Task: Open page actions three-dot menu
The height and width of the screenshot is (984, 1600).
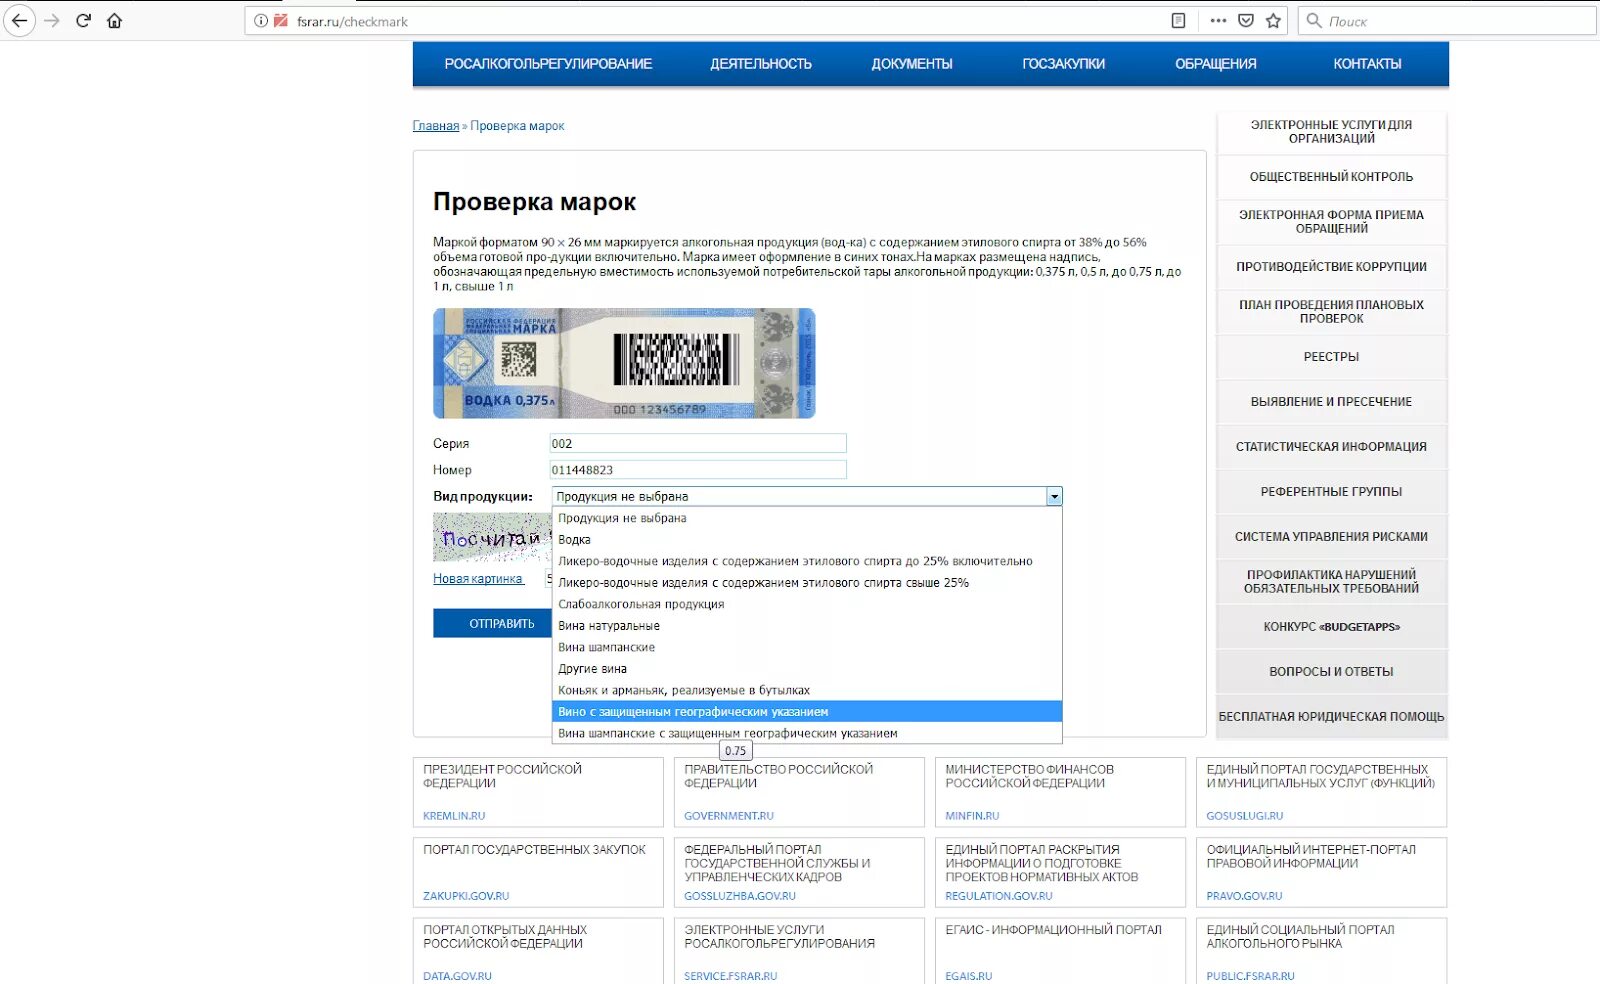Action: pyautogui.click(x=1217, y=21)
